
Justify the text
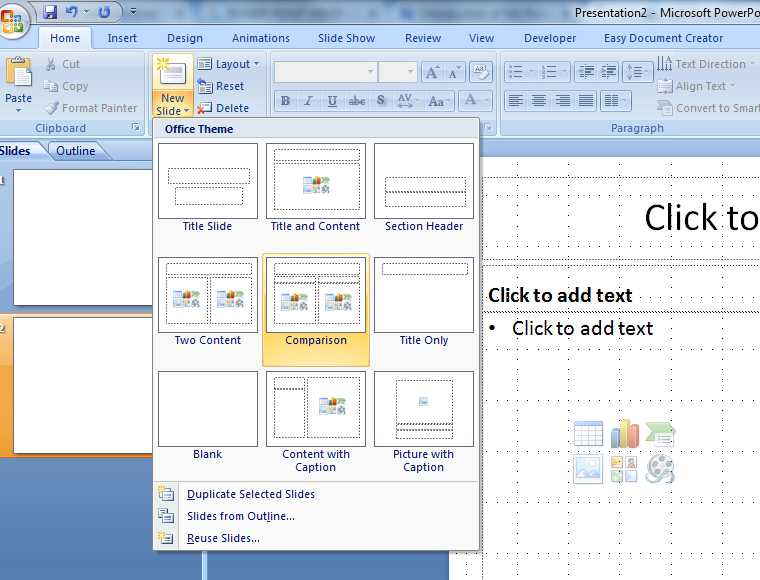586,101
